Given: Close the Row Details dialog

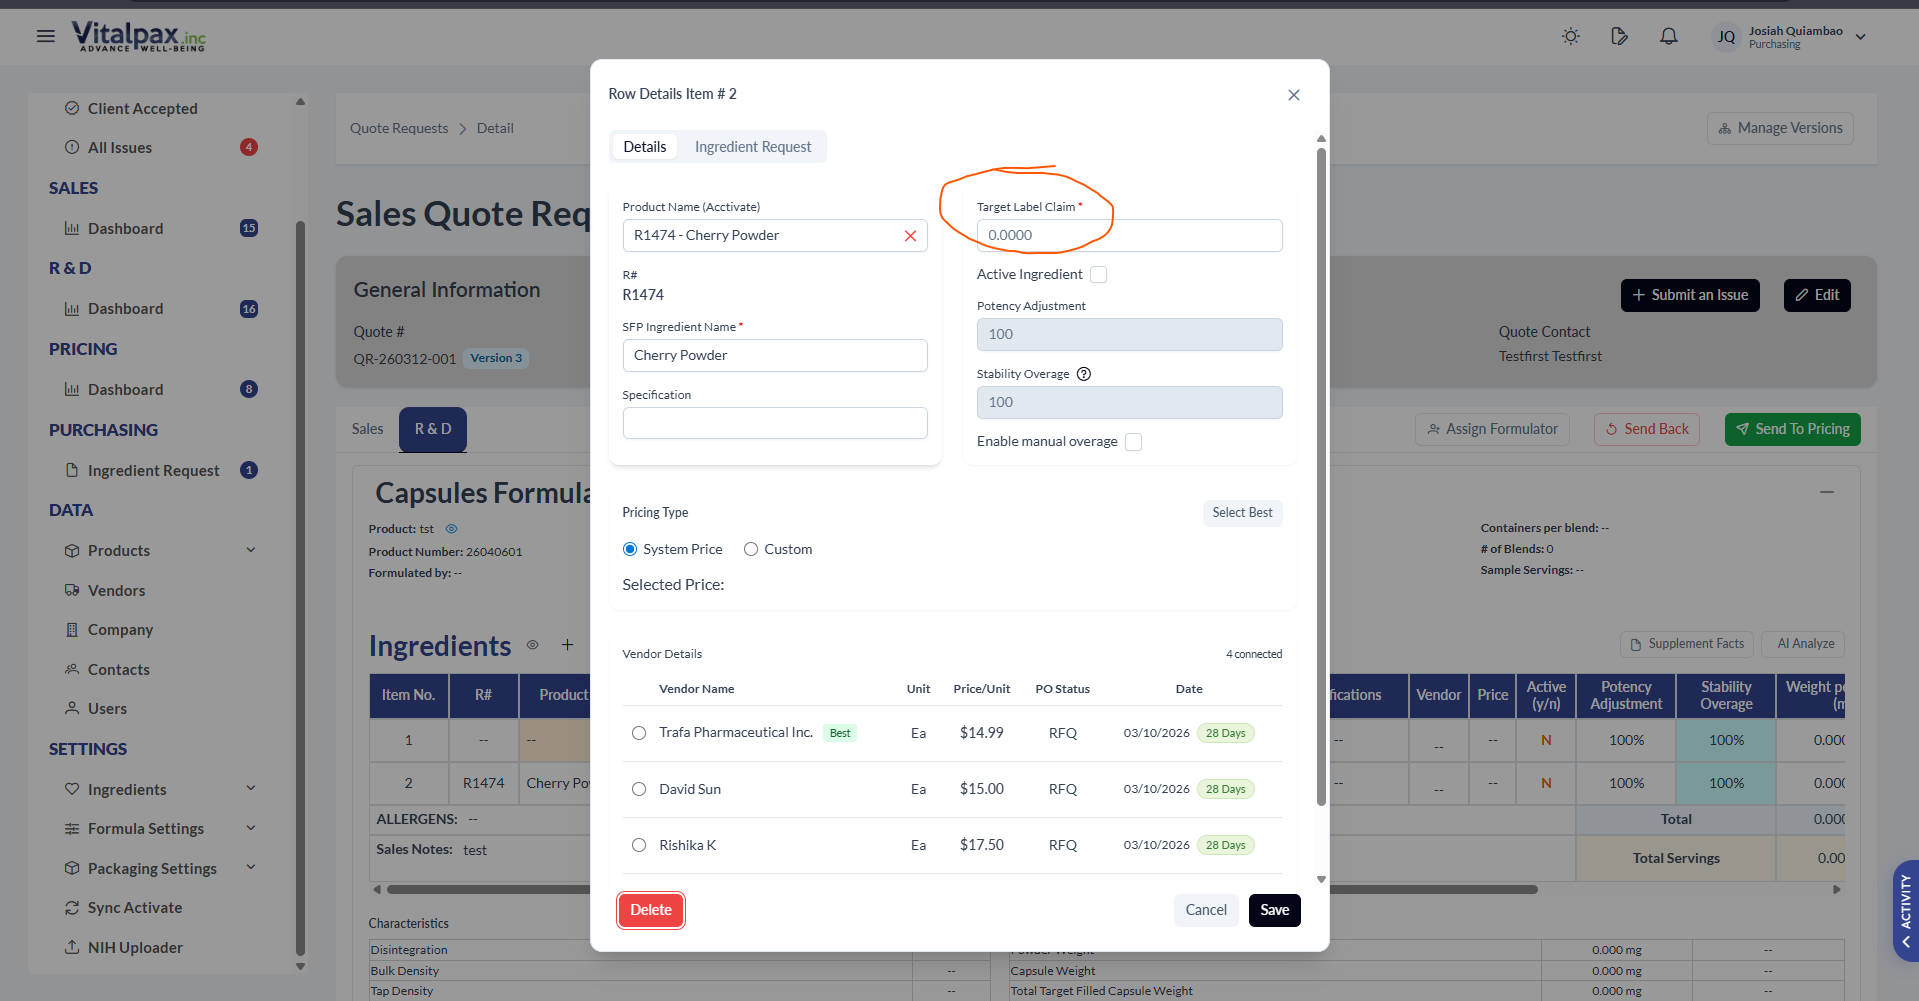Looking at the screenshot, I should pos(1293,95).
